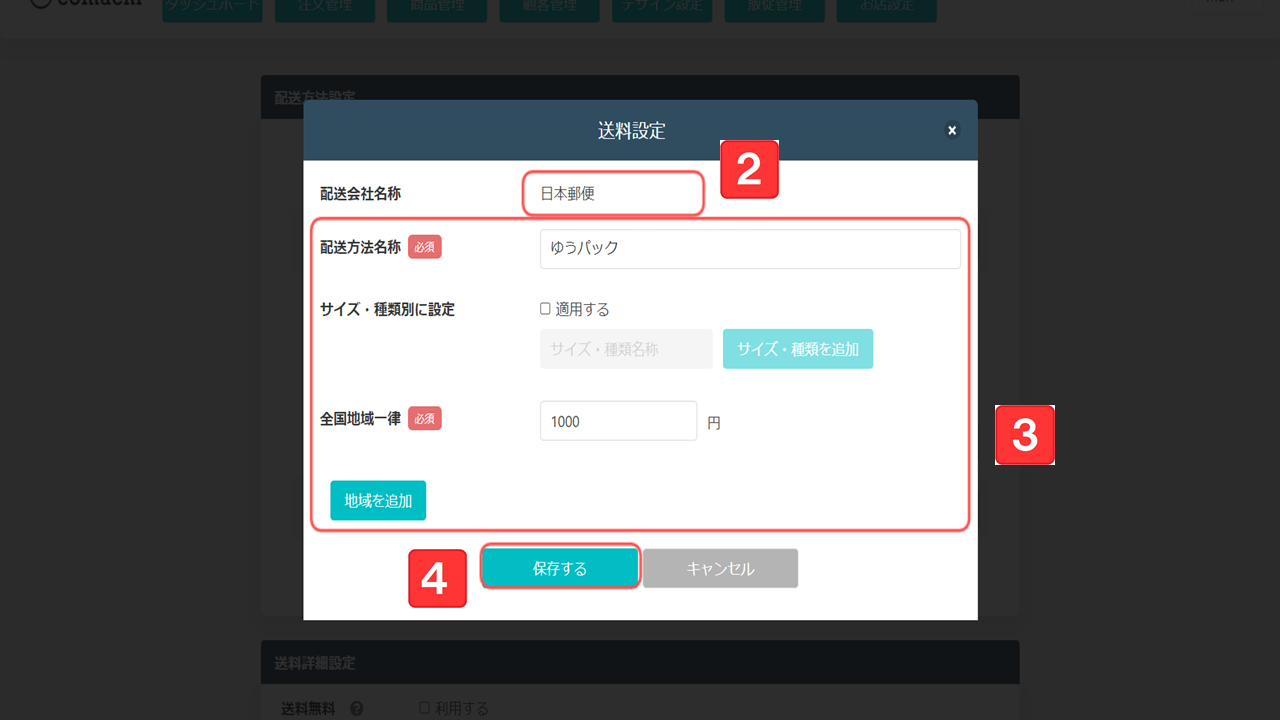
Task: Click the 配送会社名称 field showing 日本郵便
Action: (x=613, y=194)
